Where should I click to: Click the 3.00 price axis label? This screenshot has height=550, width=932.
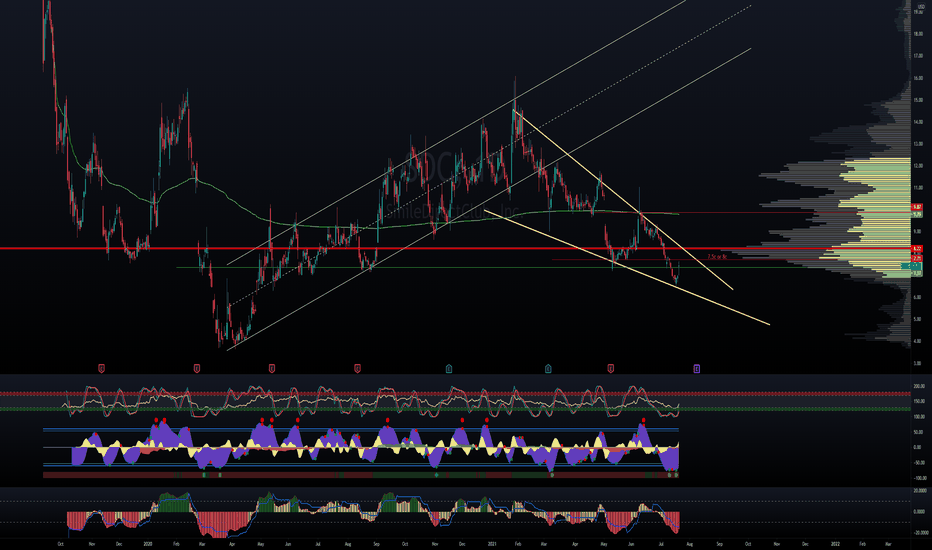pos(918,363)
